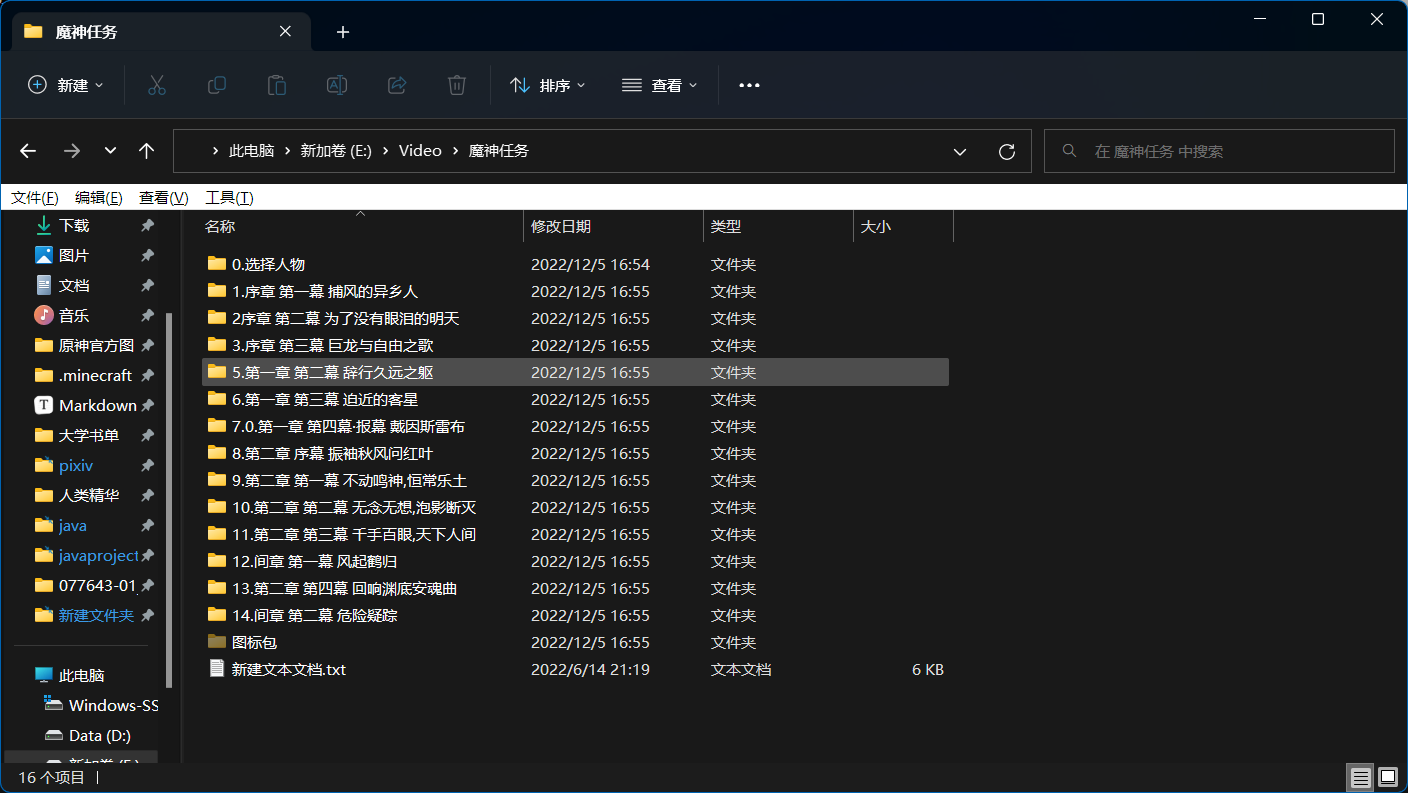Expand recent locations chevron

click(110, 151)
